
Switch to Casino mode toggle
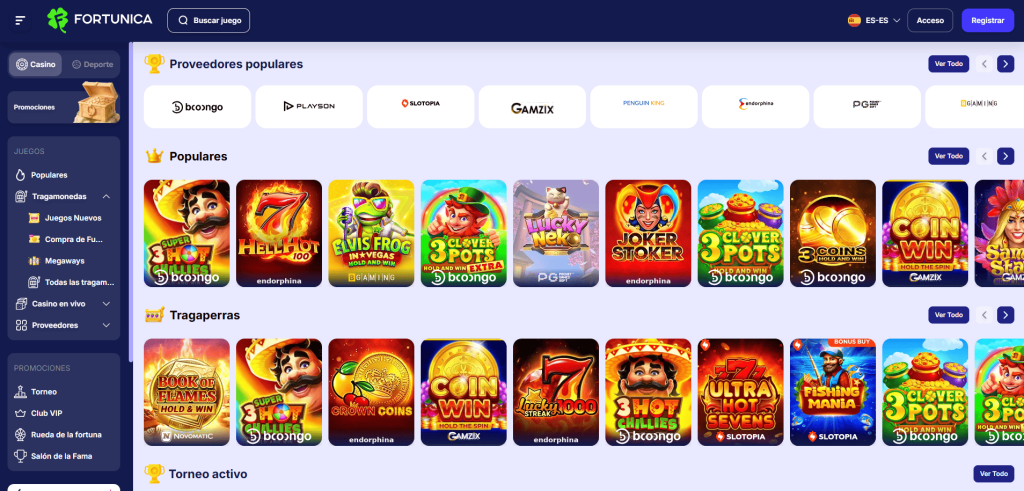coord(37,64)
